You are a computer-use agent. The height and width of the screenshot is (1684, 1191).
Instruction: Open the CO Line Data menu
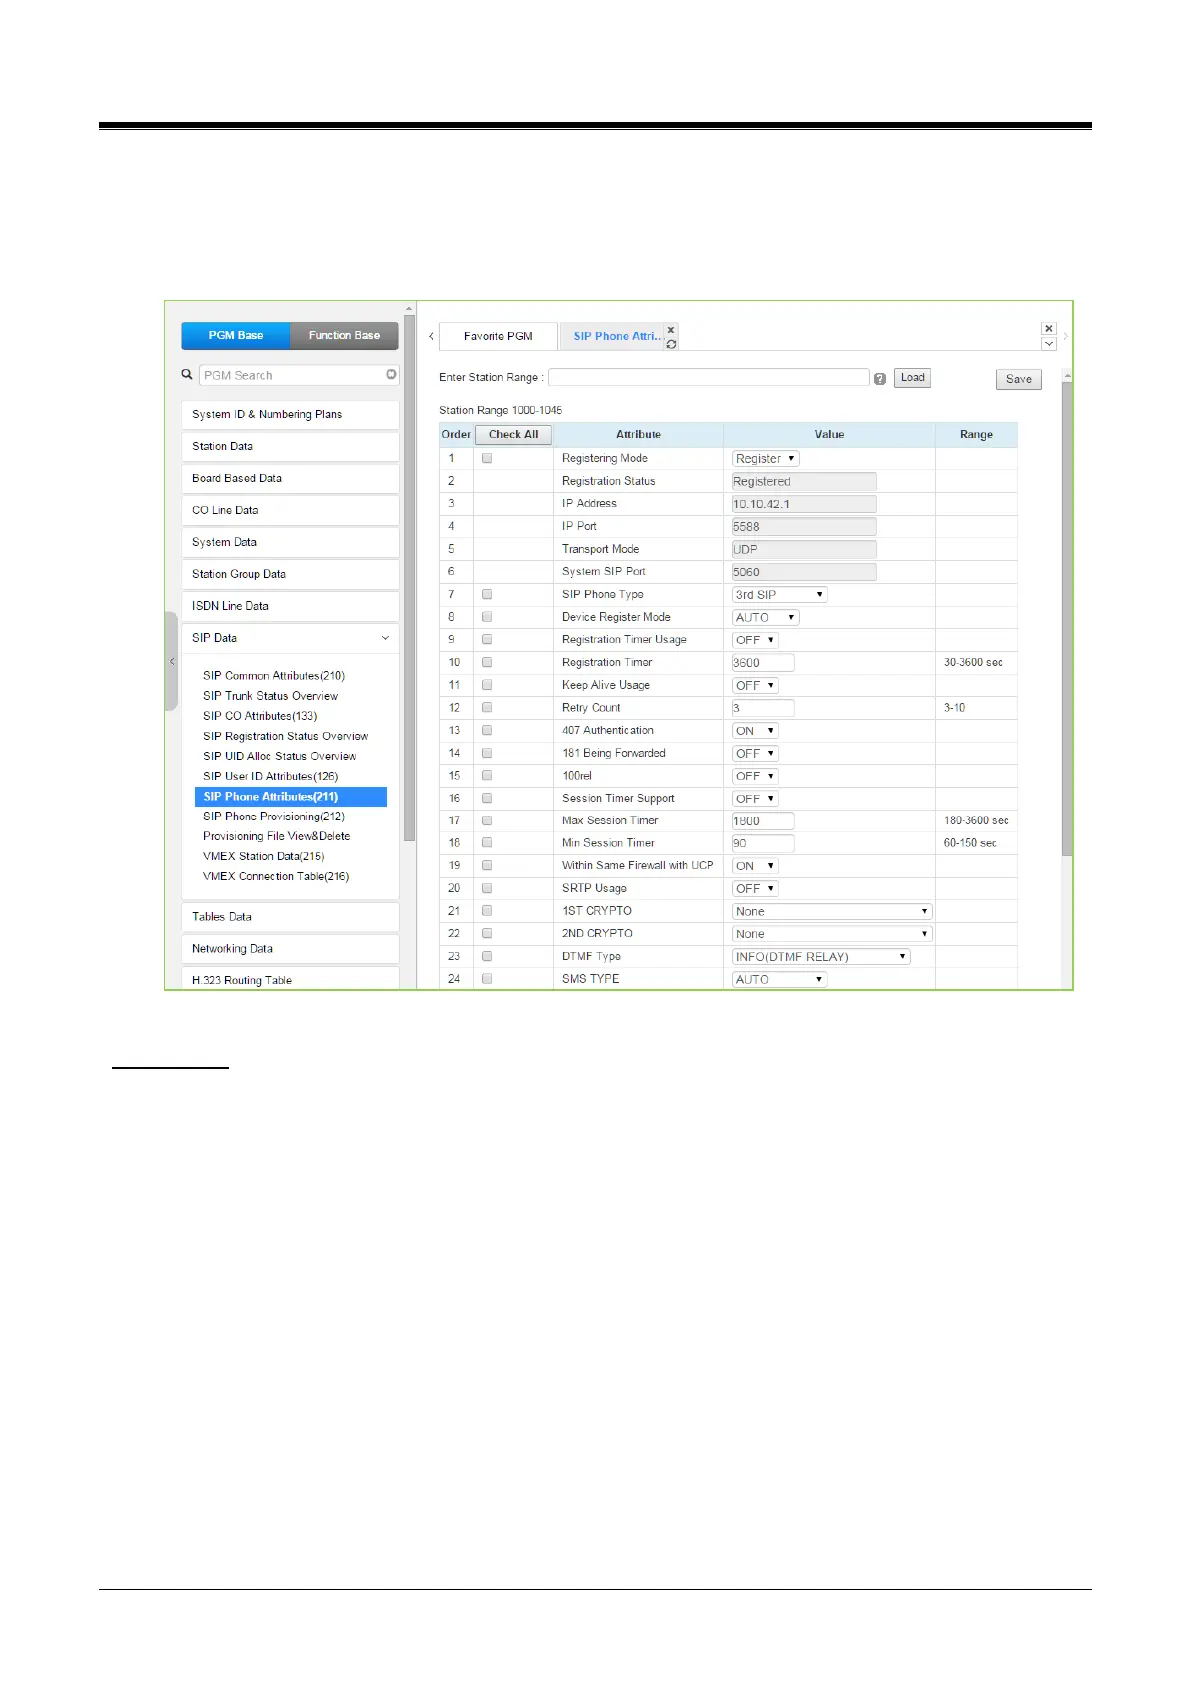coord(290,510)
